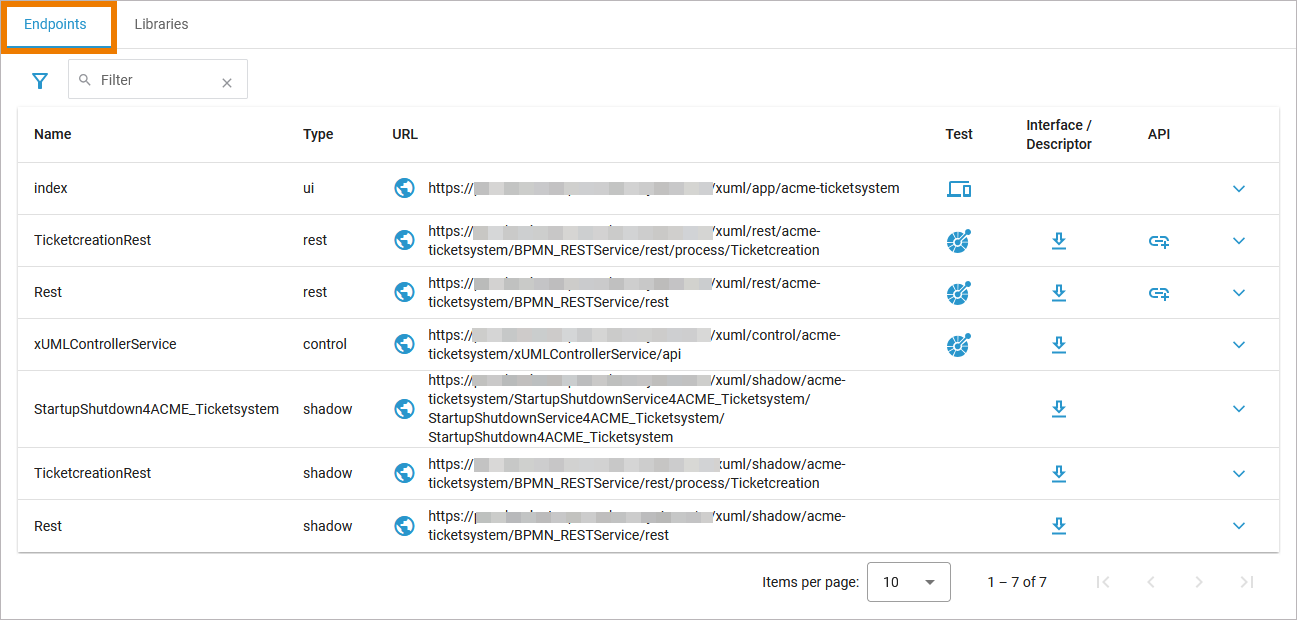Sort table by Name column header
Viewport: 1297px width, 620px height.
pos(53,134)
